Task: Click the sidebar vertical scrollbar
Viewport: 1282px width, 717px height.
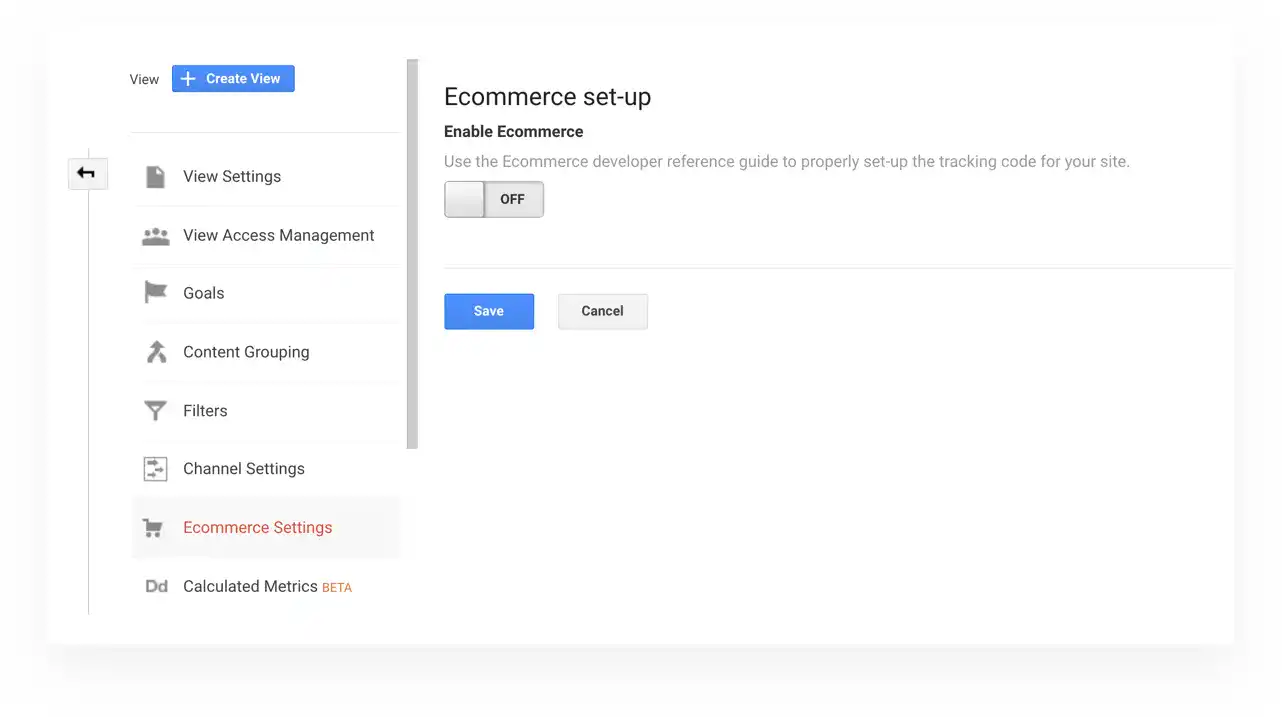Action: (412, 254)
